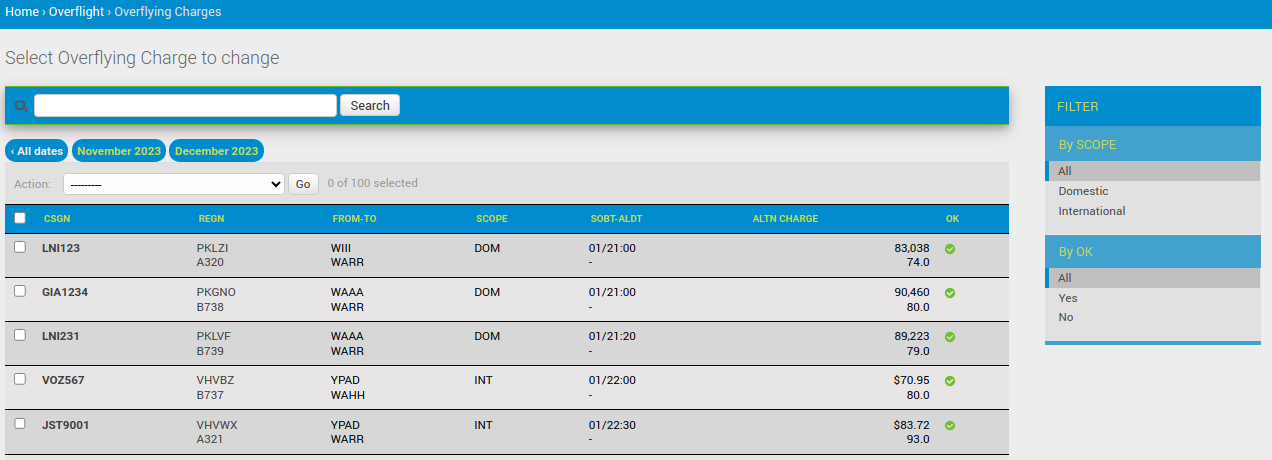Click green OK checkmark for GIA1234
The height and width of the screenshot is (460, 1272).
(x=950, y=293)
